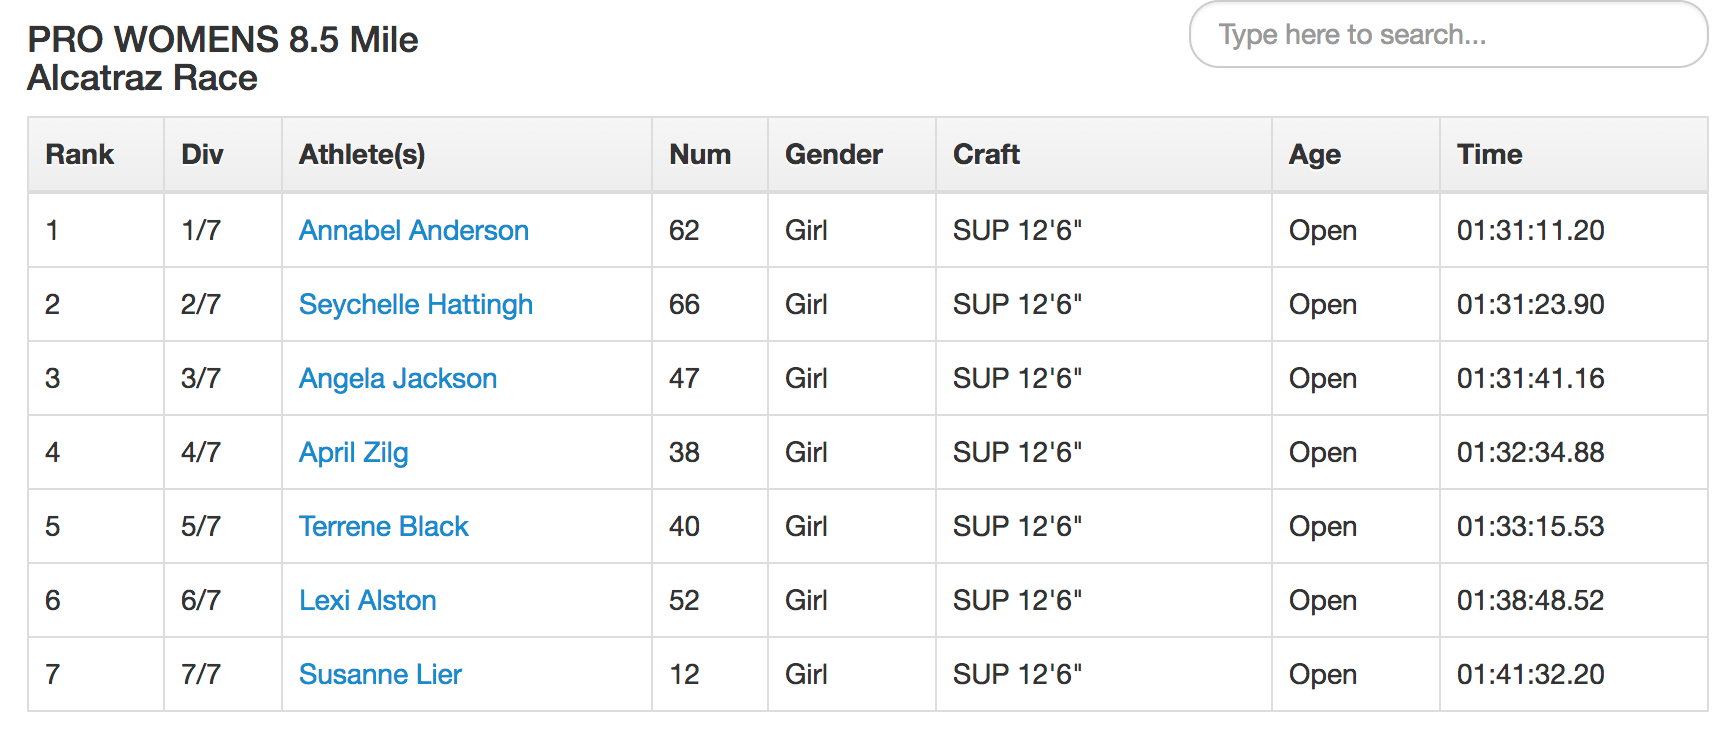This screenshot has height=752, width=1728.
Task: Open Seychelle Hattingh athlete link
Action: [415, 304]
